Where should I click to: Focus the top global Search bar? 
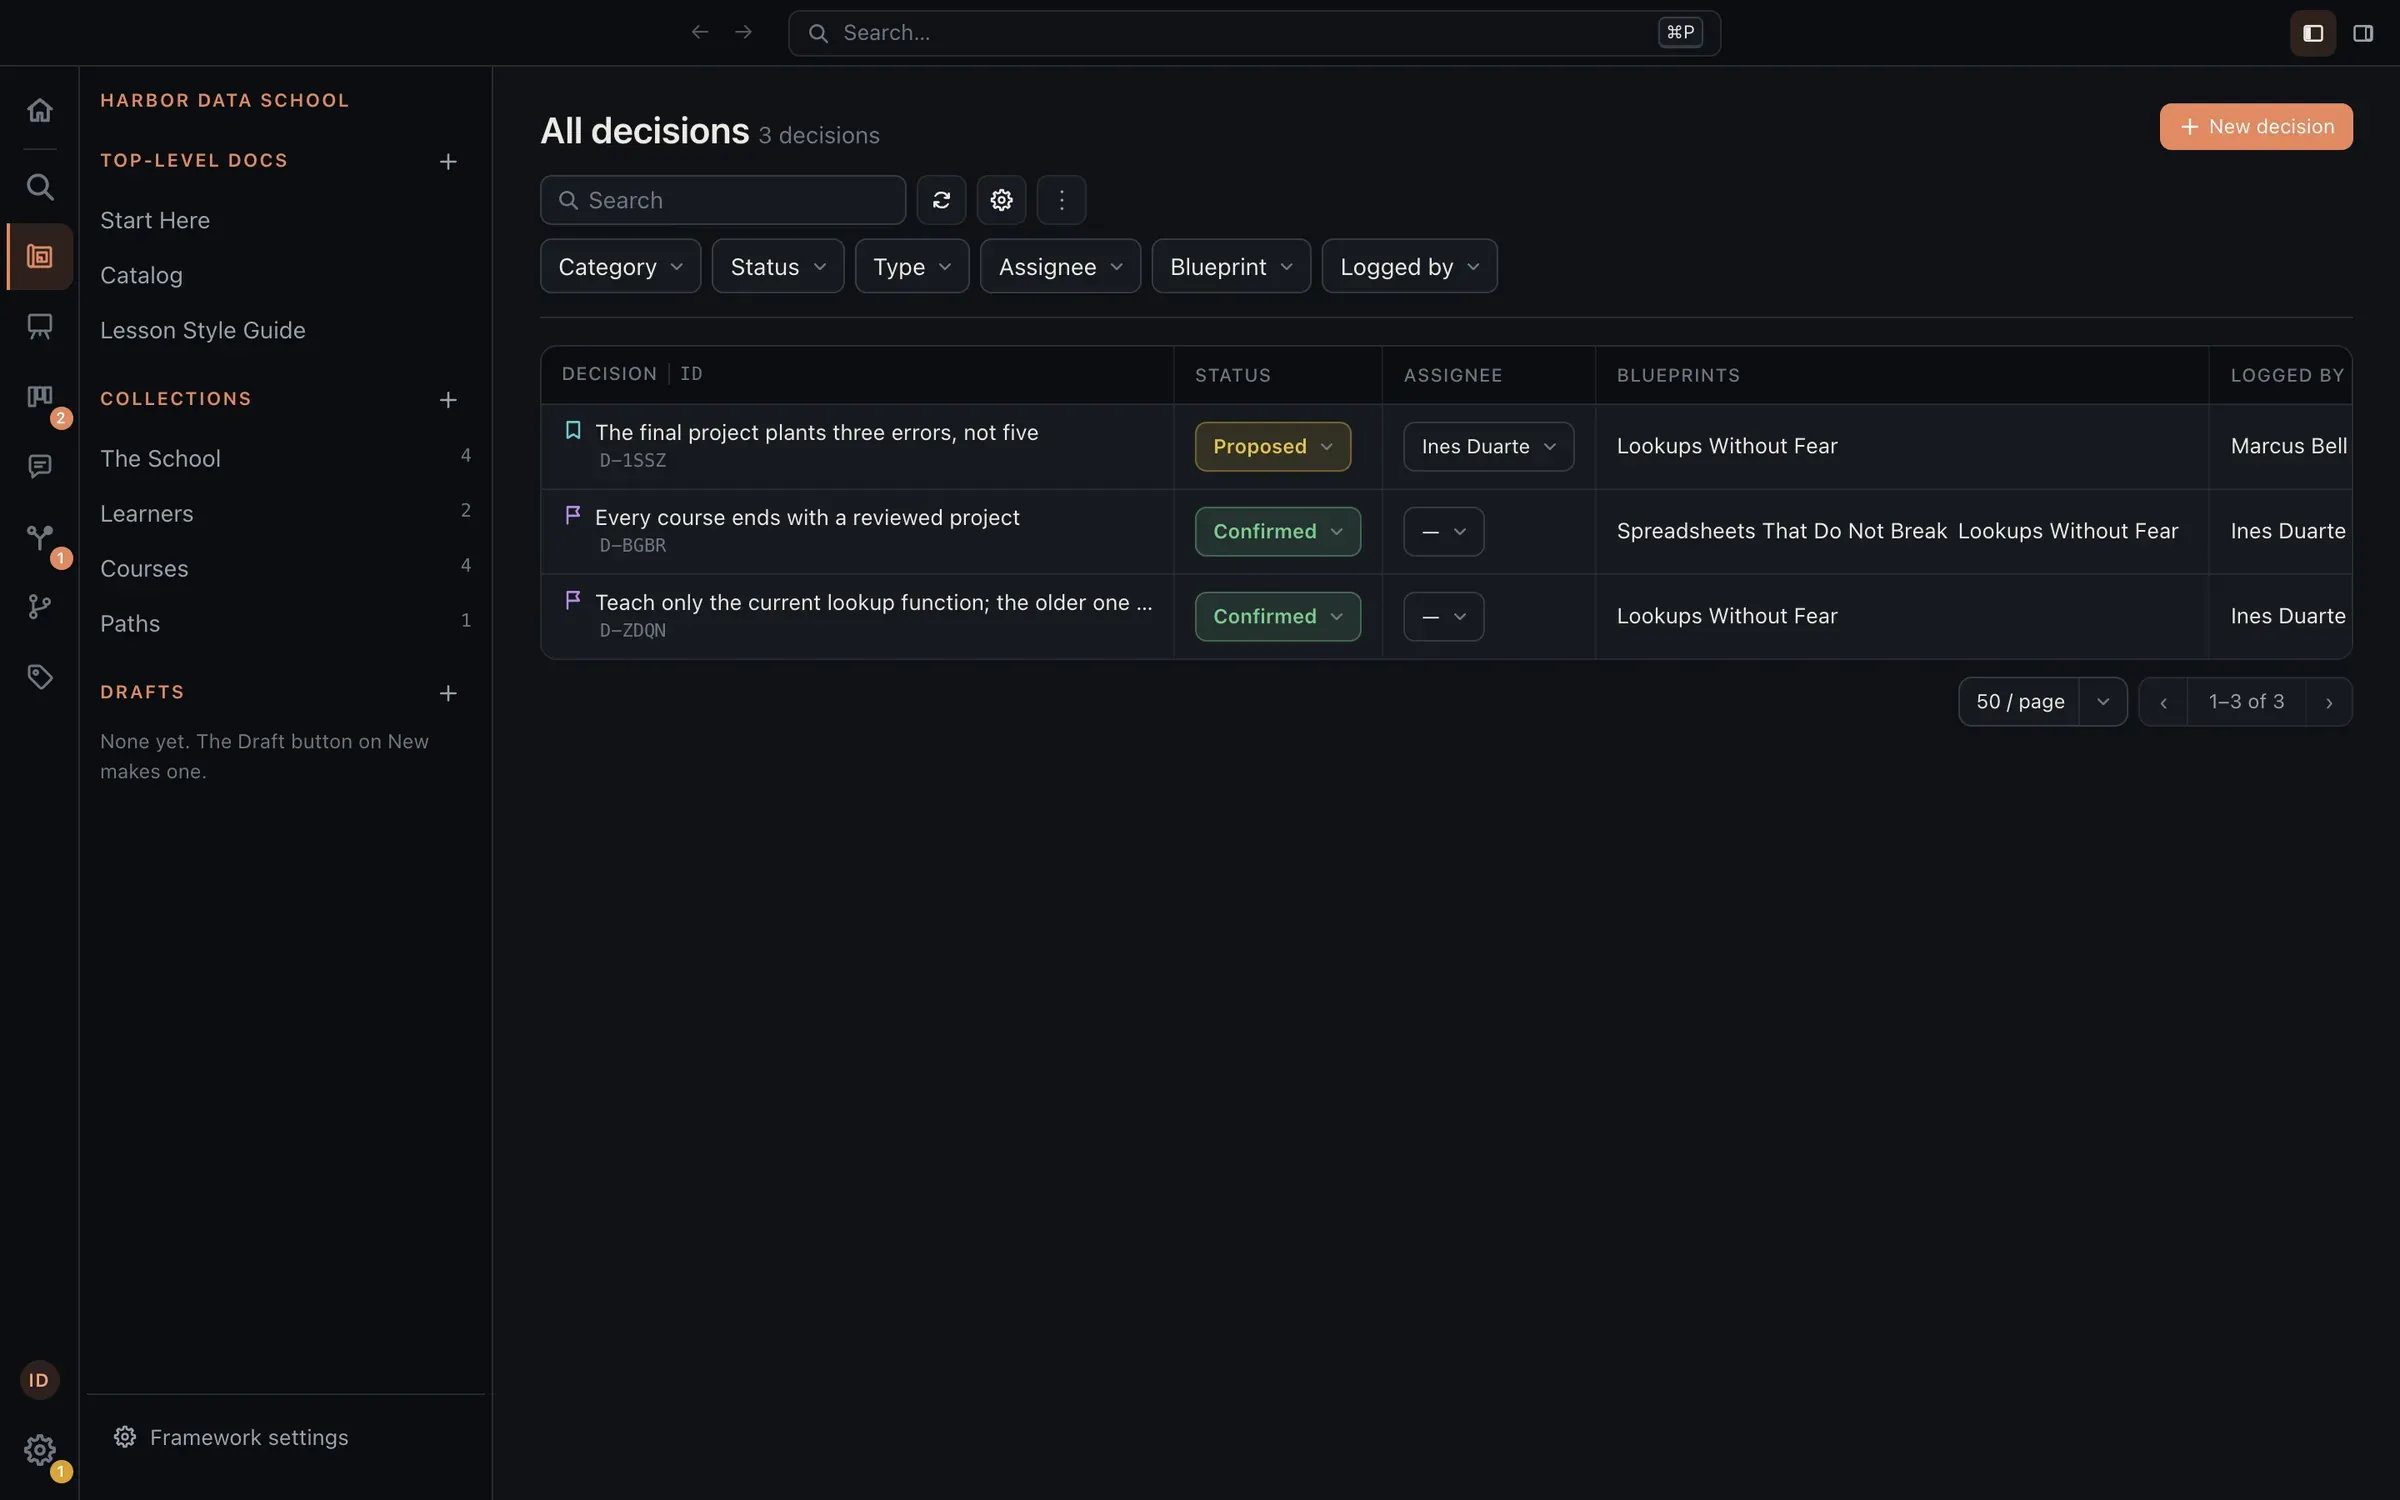pyautogui.click(x=1254, y=33)
